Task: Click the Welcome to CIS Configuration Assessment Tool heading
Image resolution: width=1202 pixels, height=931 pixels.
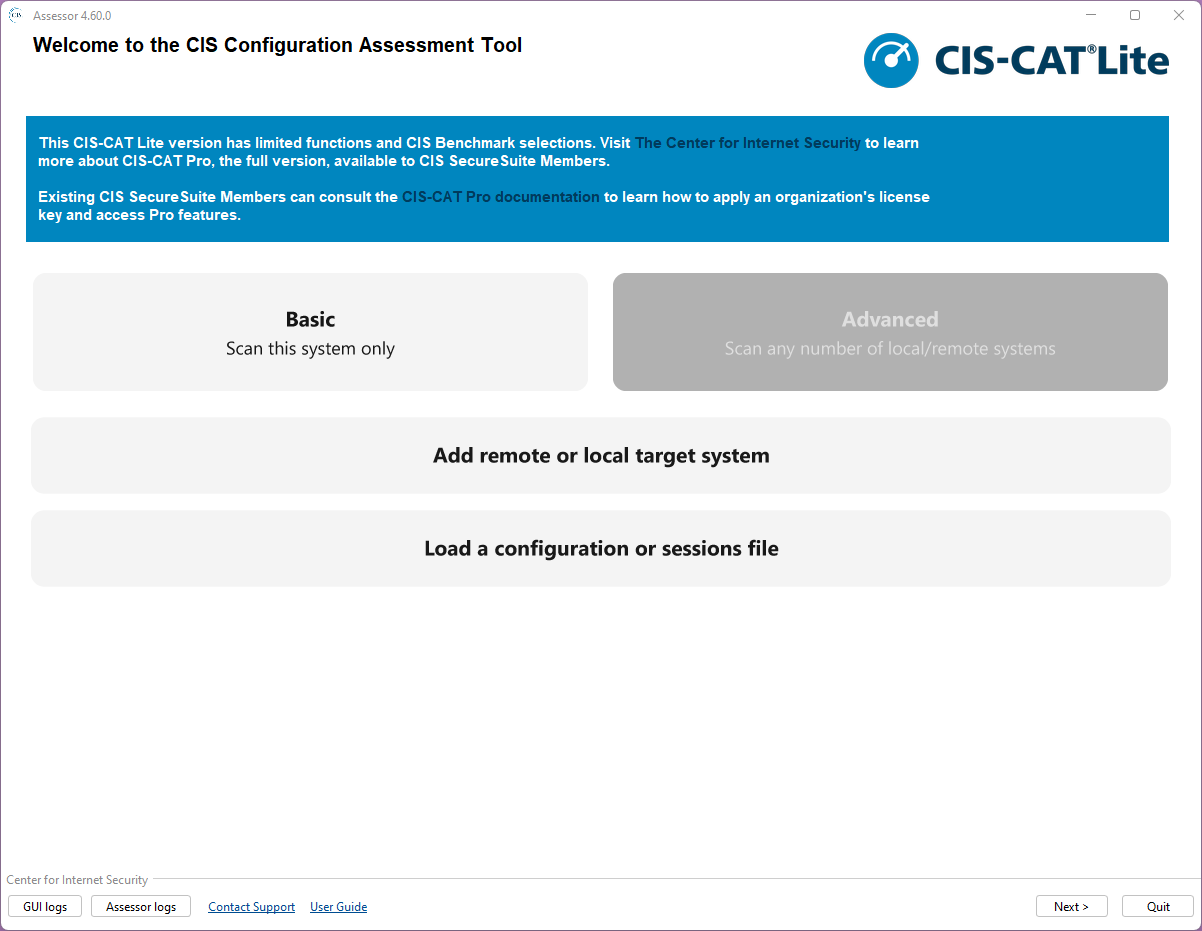Action: [x=277, y=45]
